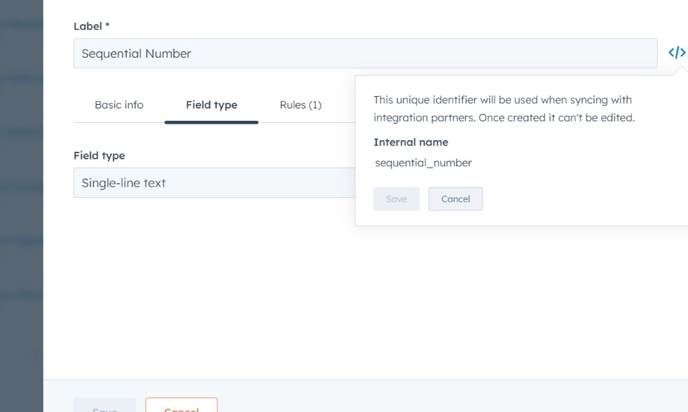Screen dimensions: 688x412
Task: Cancel the internal name popover
Action: click(455, 199)
